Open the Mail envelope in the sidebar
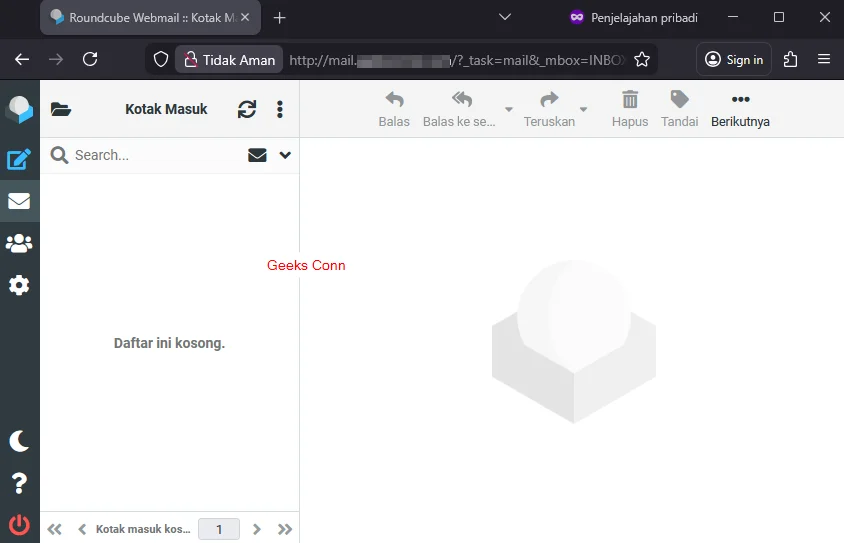The height and width of the screenshot is (543, 844). coord(19,201)
